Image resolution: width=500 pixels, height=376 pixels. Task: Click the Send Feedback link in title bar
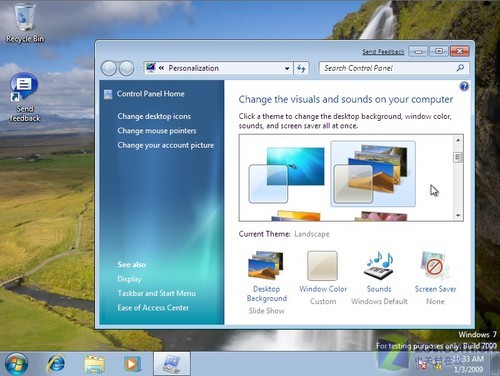pos(383,52)
